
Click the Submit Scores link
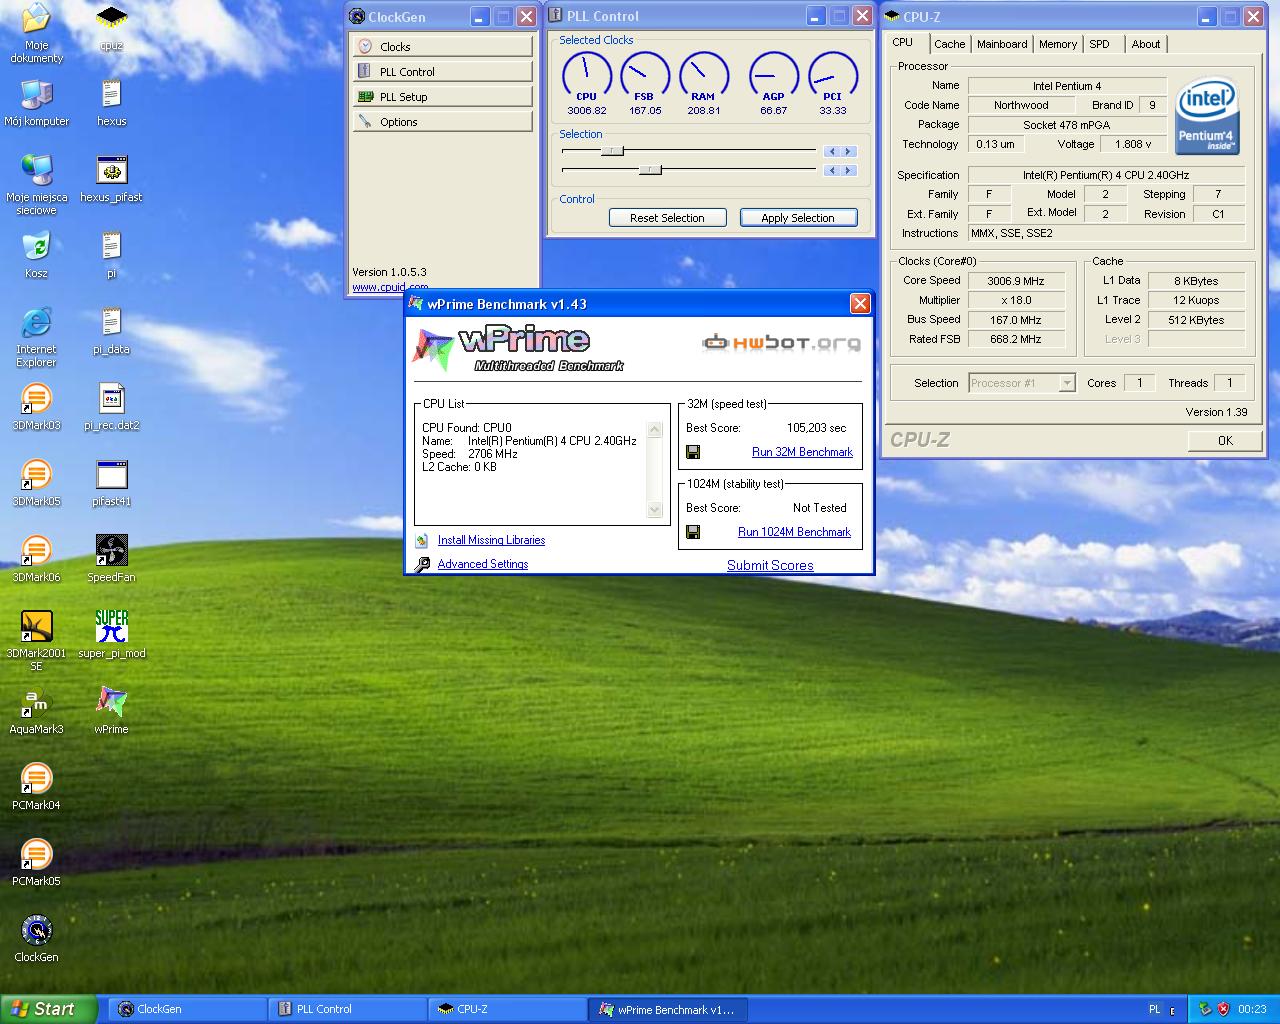[770, 565]
